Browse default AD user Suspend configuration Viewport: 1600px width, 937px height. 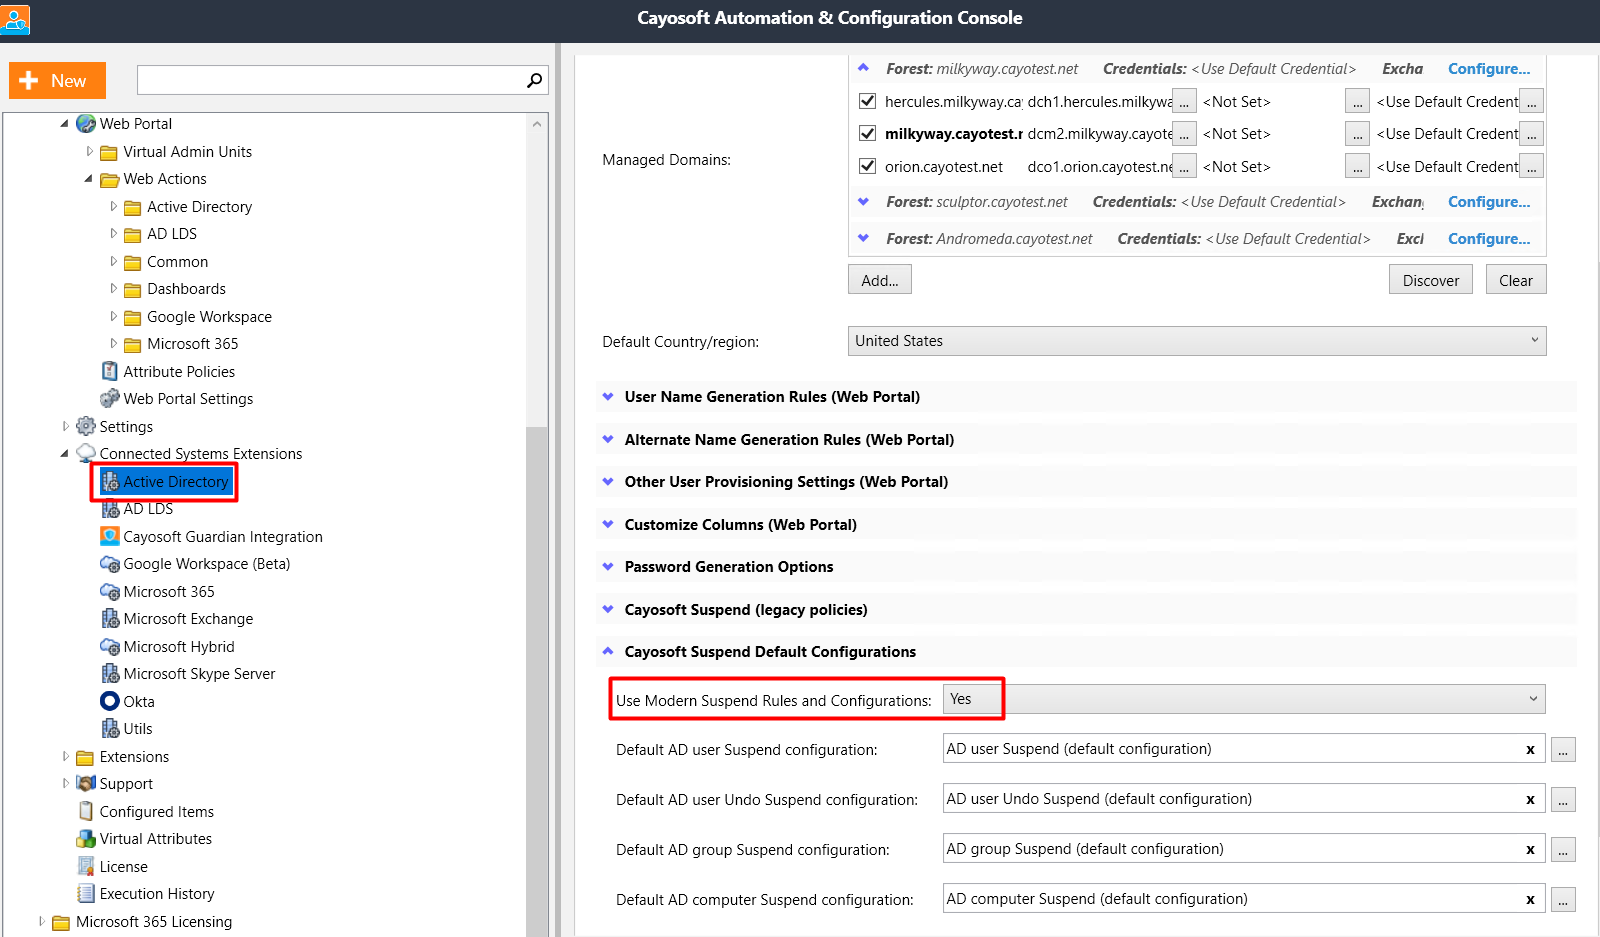click(x=1563, y=749)
